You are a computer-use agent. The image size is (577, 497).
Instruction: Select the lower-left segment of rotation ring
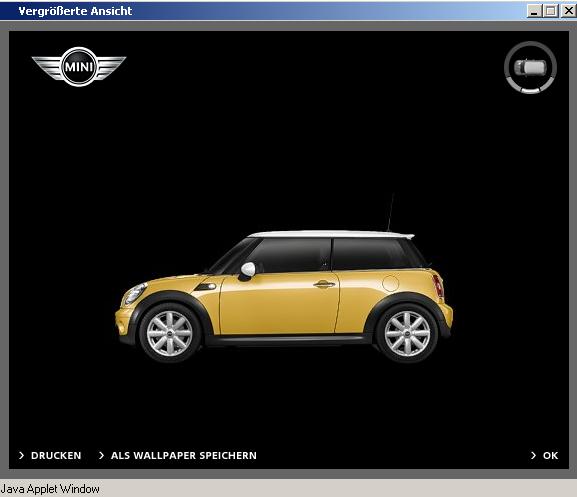[513, 83]
